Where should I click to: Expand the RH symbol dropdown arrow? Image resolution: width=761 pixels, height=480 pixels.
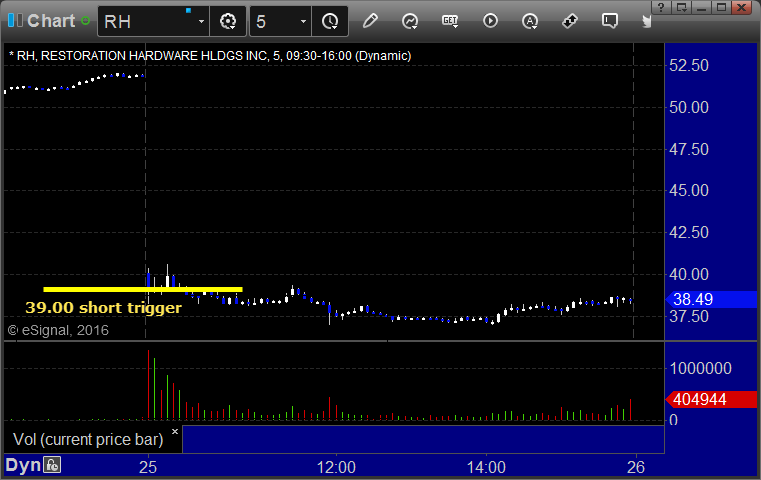tap(201, 21)
